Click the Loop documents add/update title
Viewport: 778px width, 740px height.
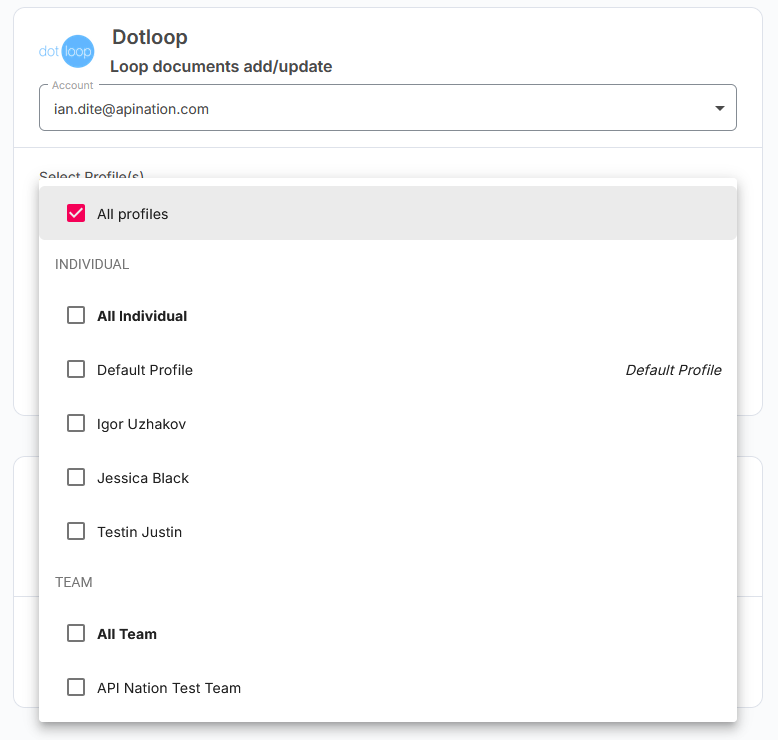tap(221, 67)
